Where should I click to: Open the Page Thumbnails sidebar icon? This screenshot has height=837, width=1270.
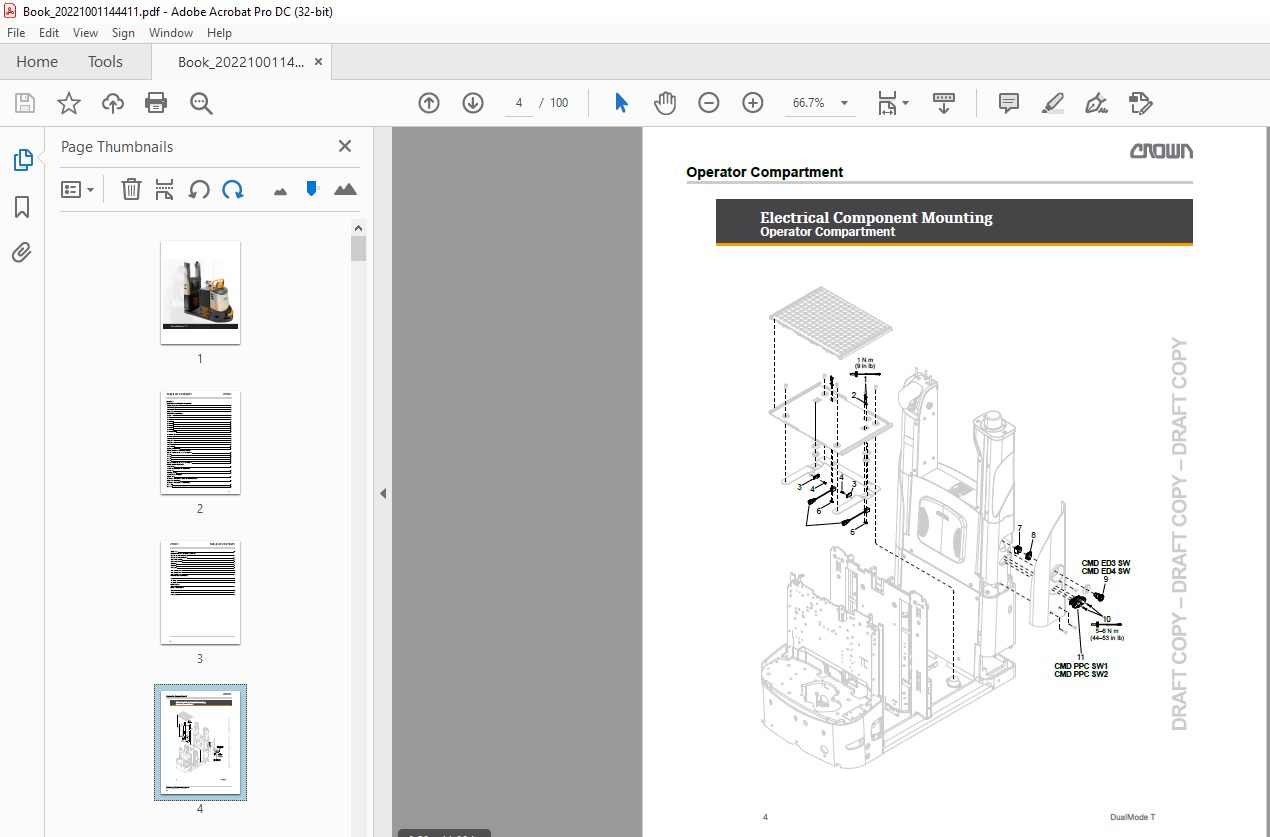coord(22,159)
